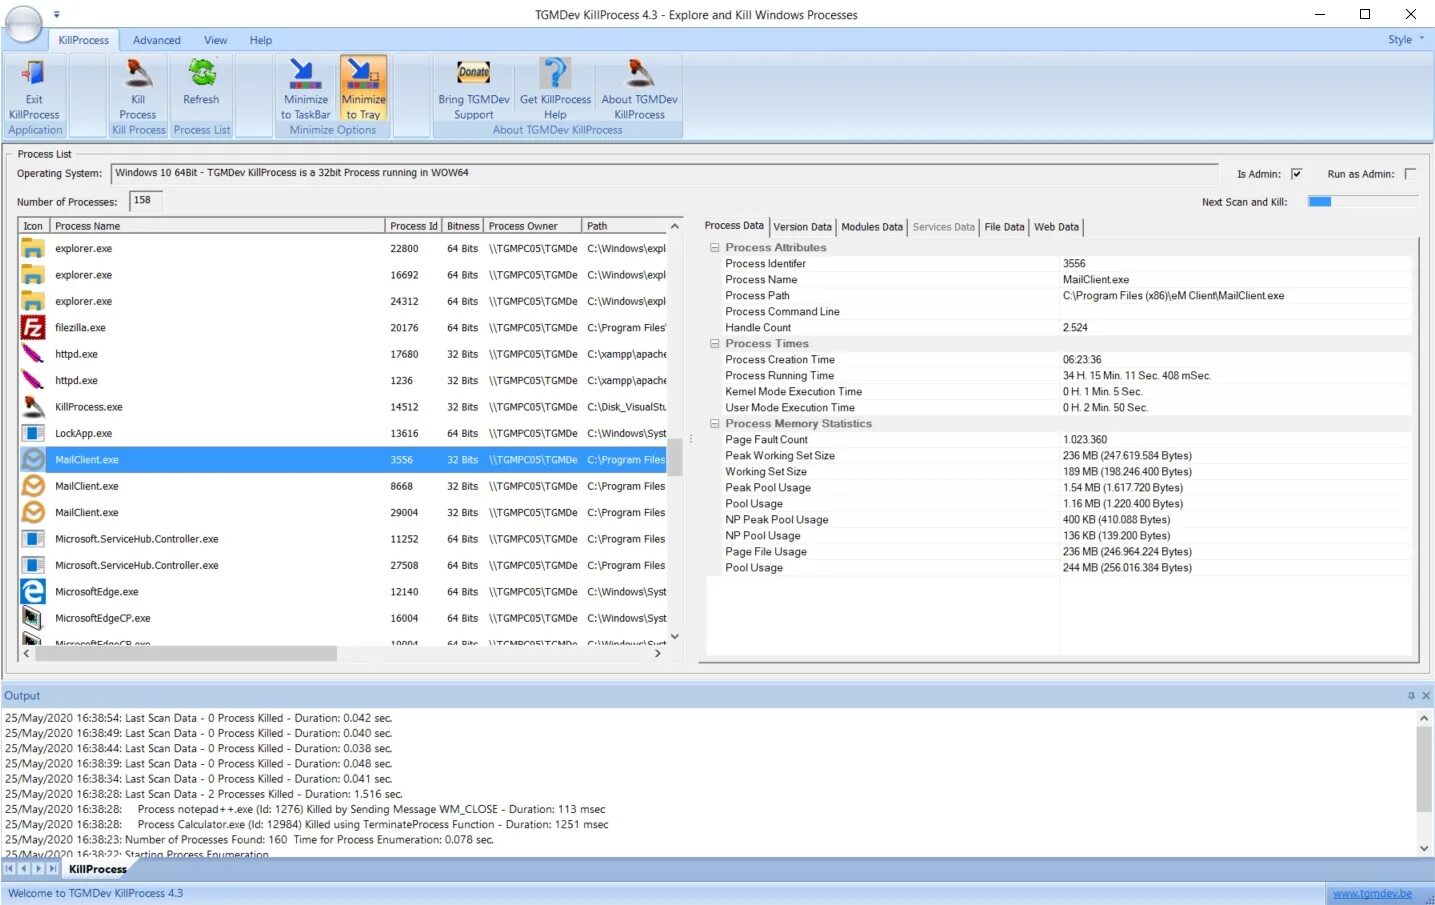The height and width of the screenshot is (905, 1435).
Task: Click the Icon column header
Action: coord(33,226)
